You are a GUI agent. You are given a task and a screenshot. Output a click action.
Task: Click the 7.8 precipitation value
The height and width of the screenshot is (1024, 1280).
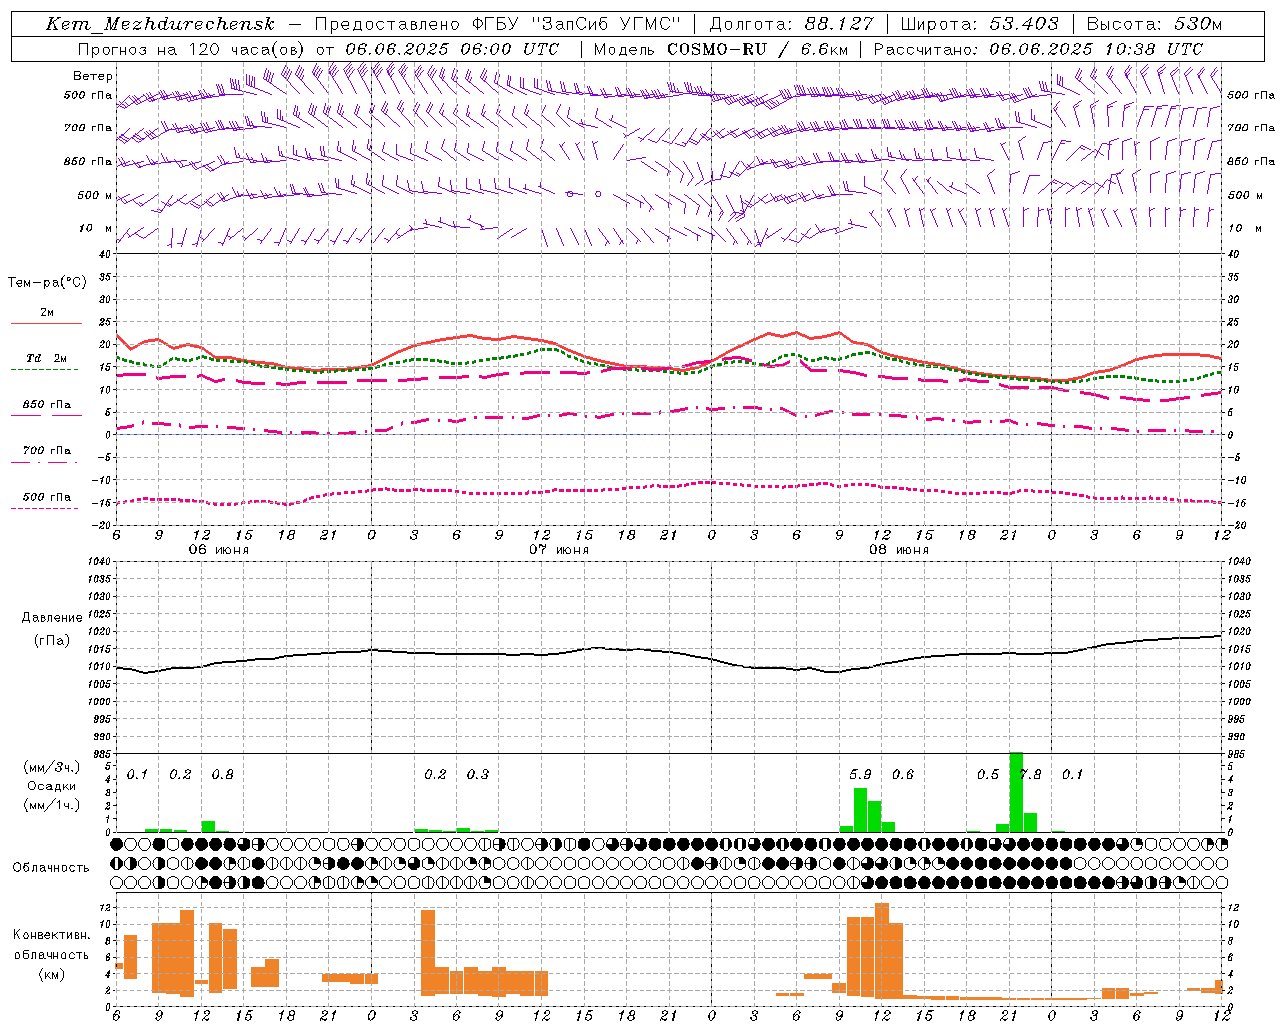[x=1030, y=774]
